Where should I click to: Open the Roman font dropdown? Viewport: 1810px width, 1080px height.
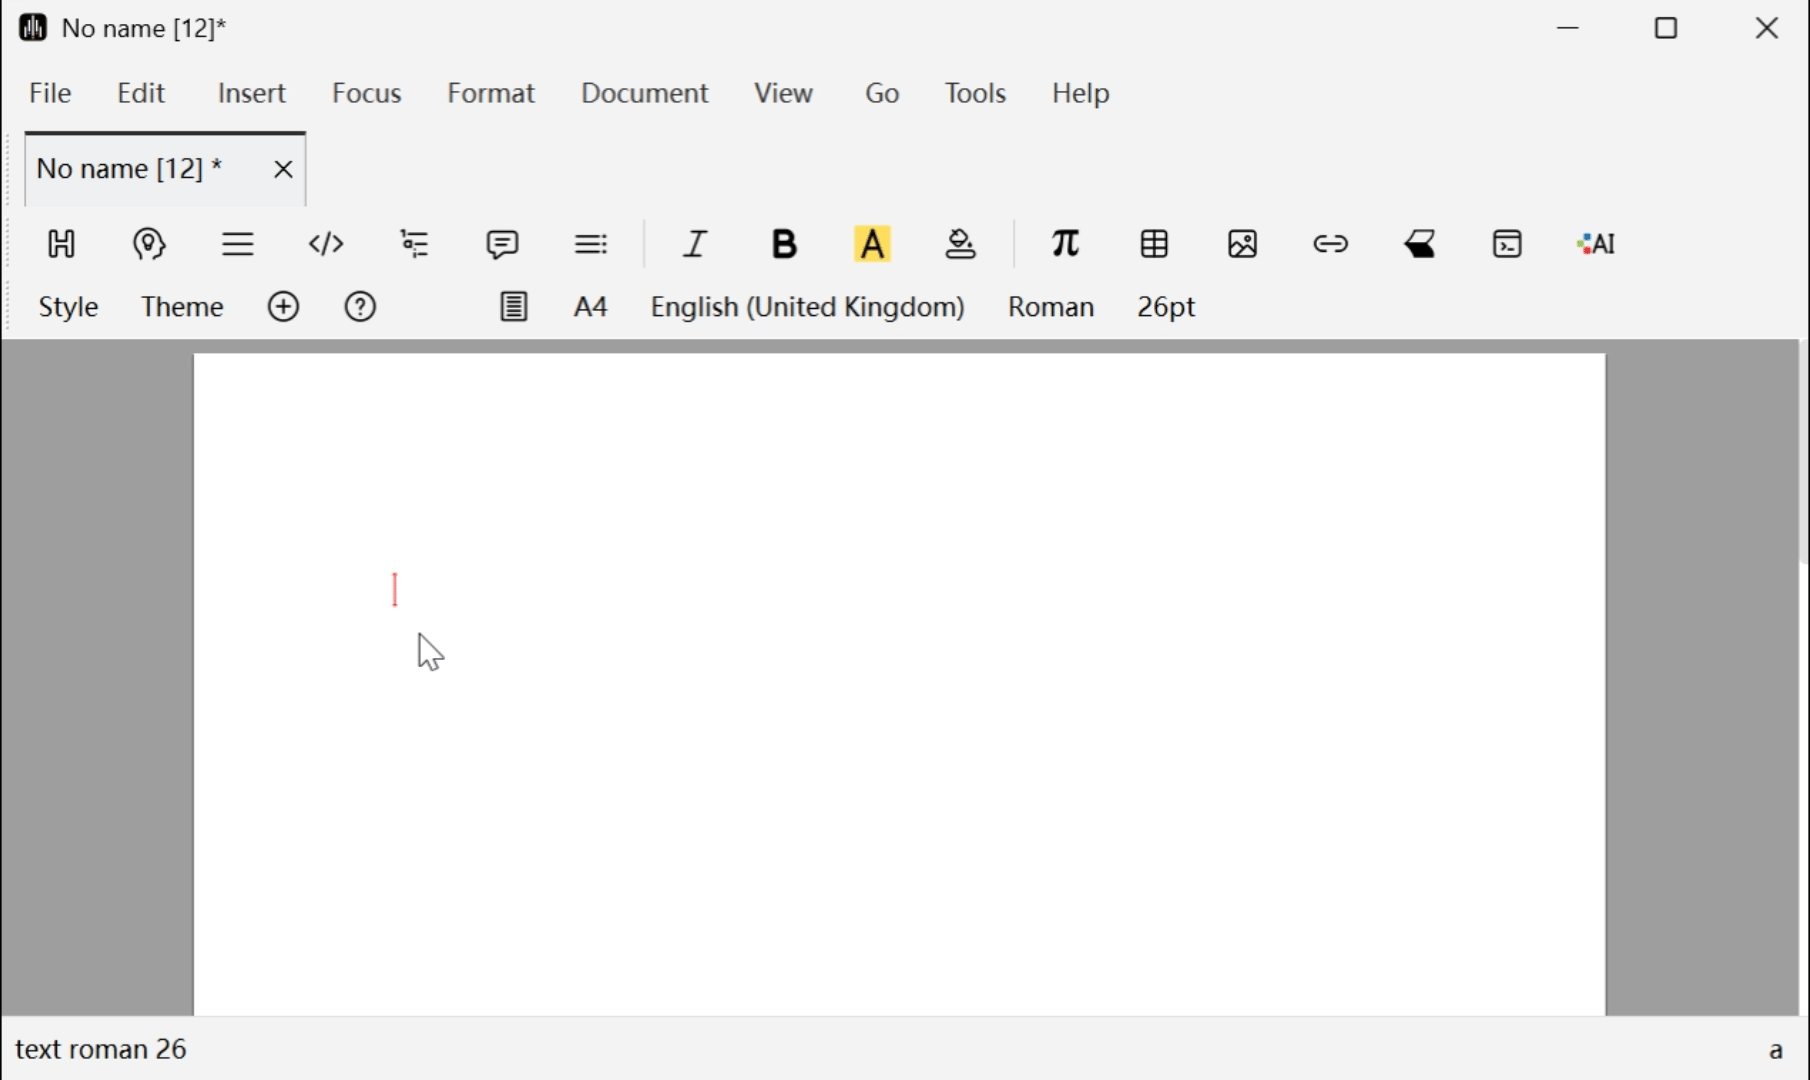[x=1050, y=307]
